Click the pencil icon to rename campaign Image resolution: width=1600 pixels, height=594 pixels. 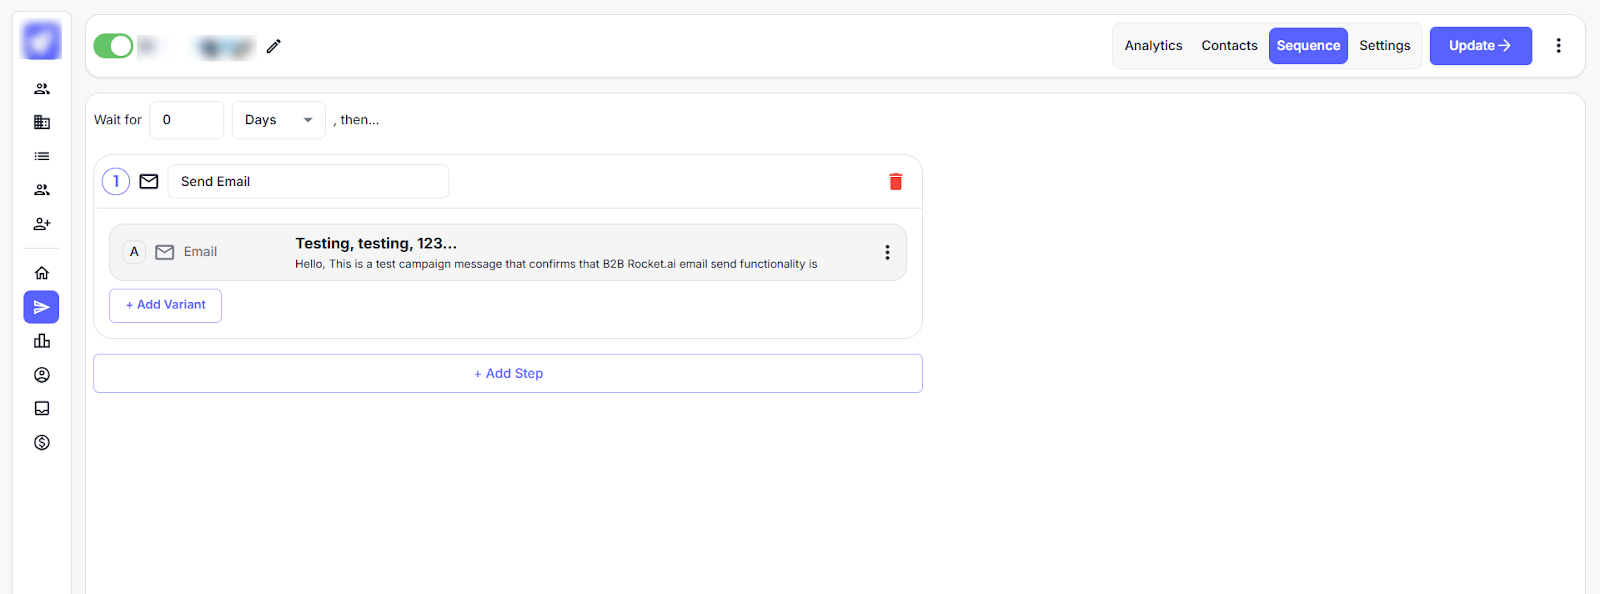(273, 46)
